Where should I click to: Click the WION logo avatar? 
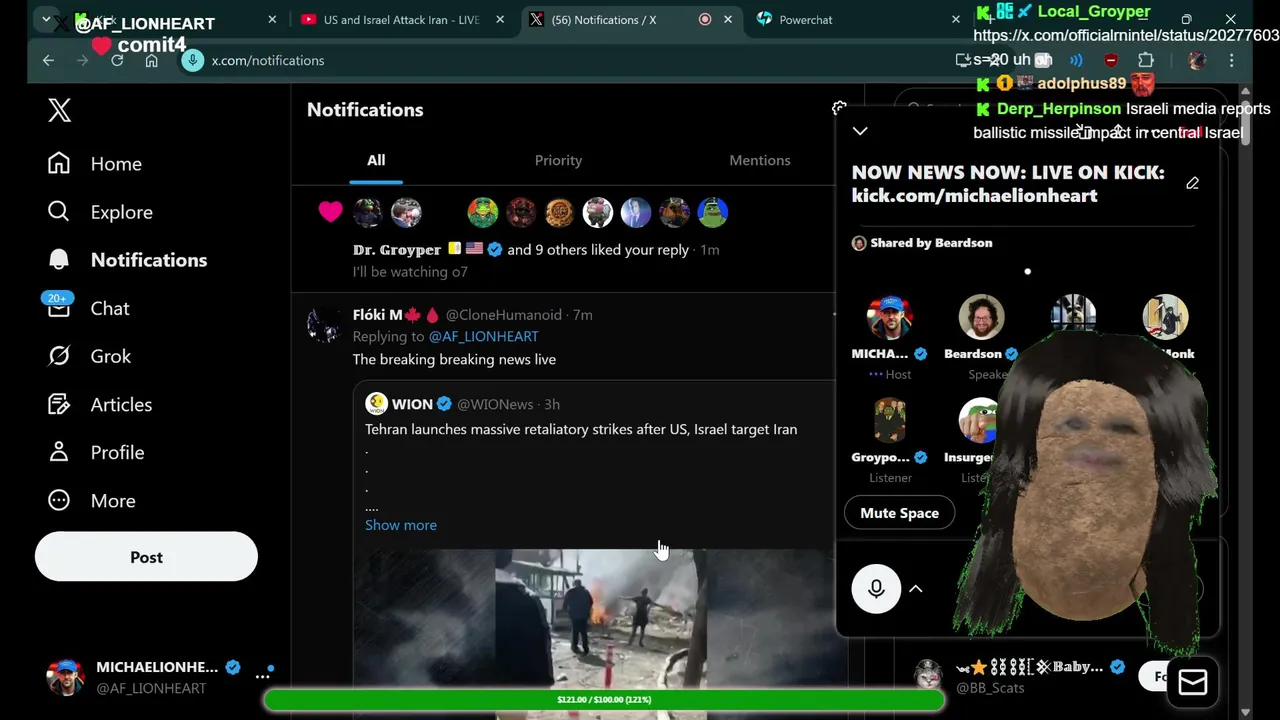click(x=376, y=403)
